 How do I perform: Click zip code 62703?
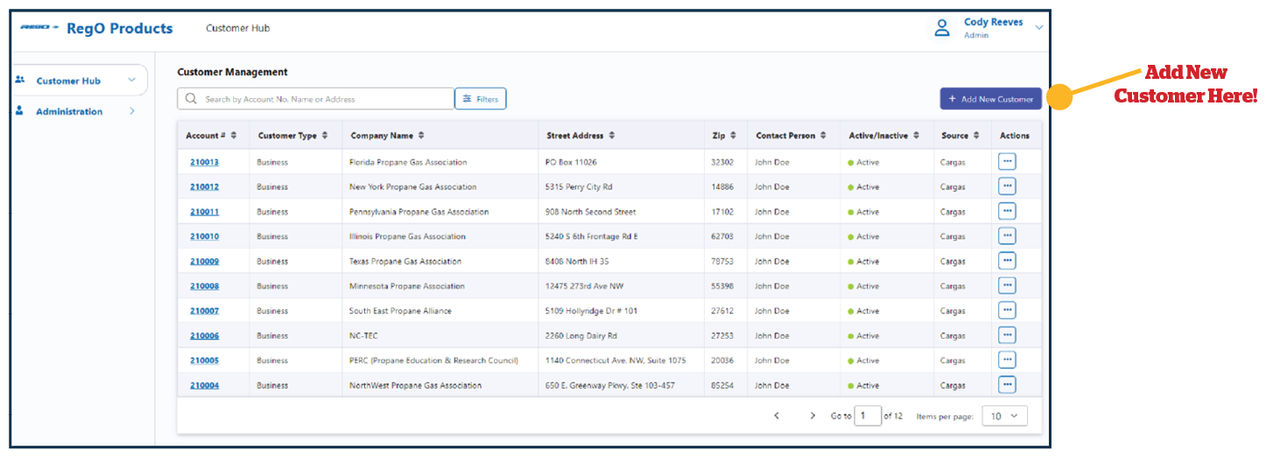(x=722, y=237)
